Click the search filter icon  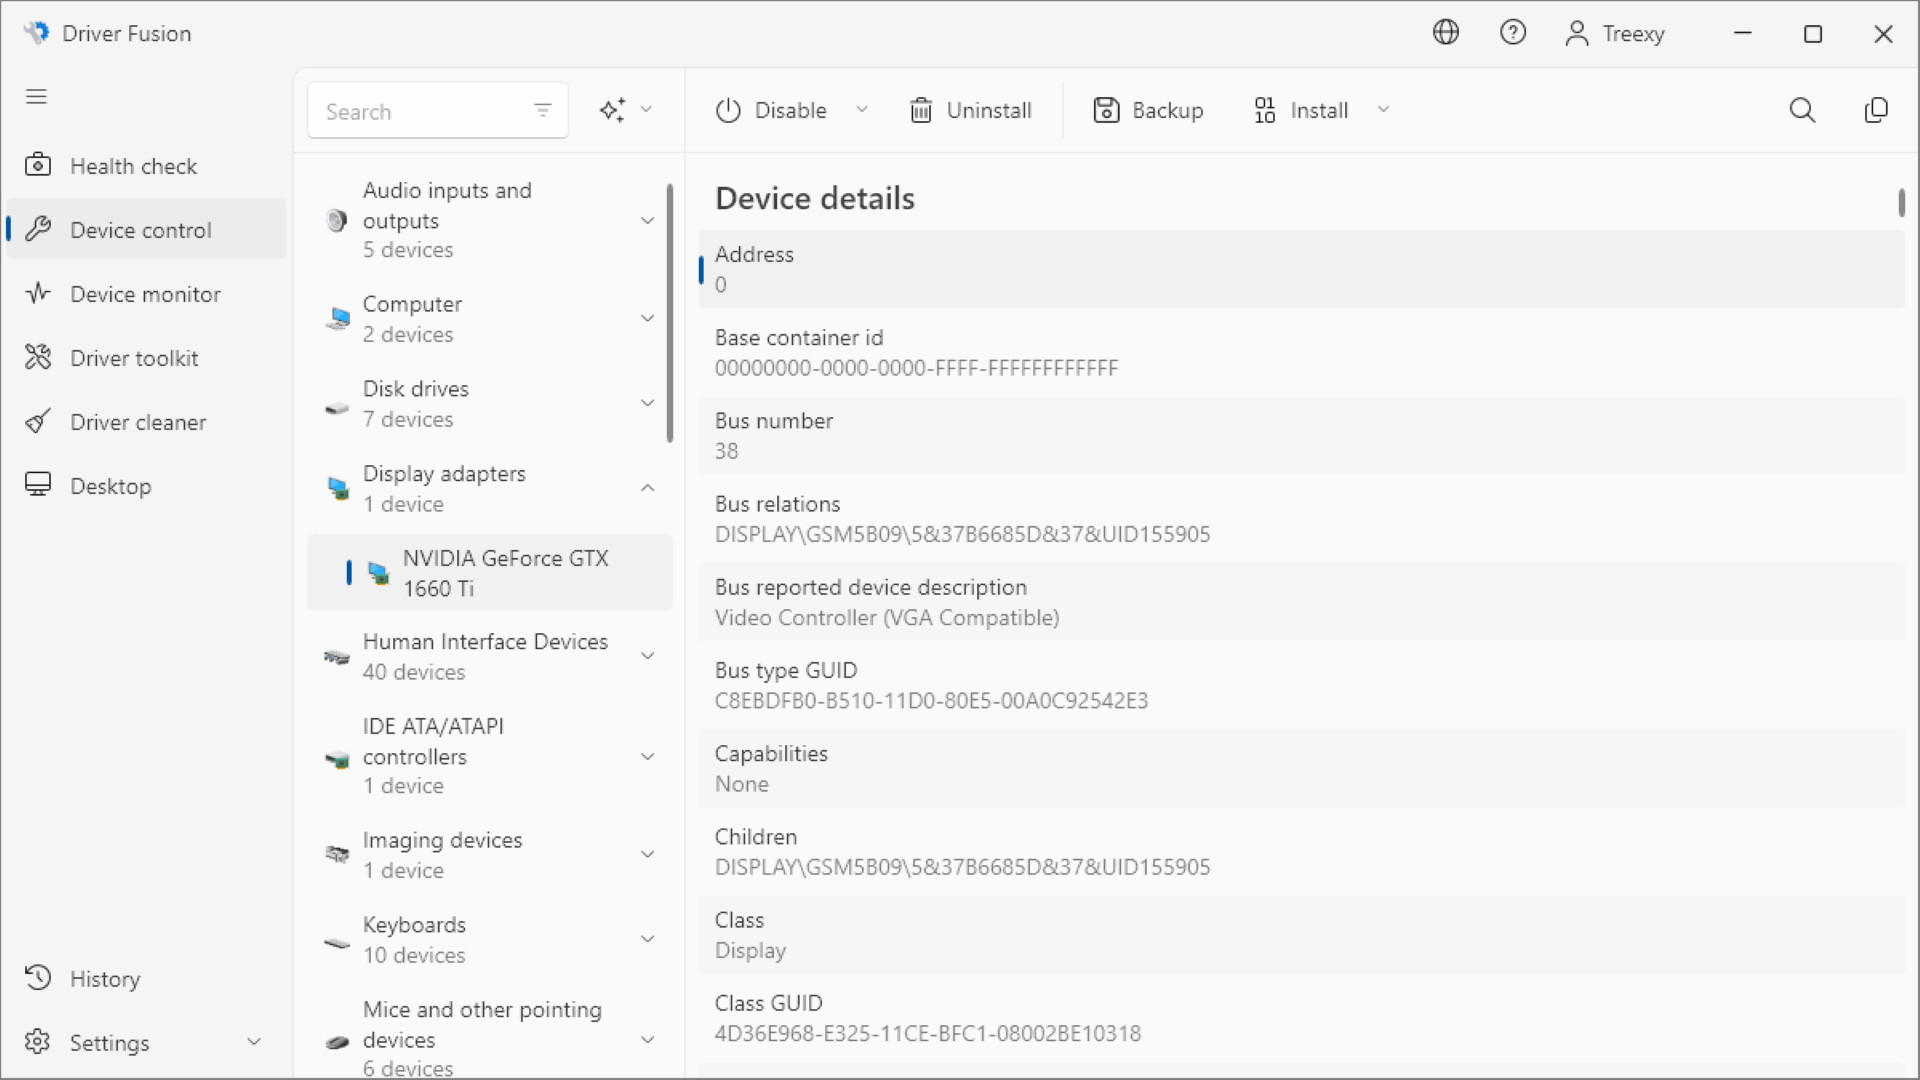pos(543,110)
